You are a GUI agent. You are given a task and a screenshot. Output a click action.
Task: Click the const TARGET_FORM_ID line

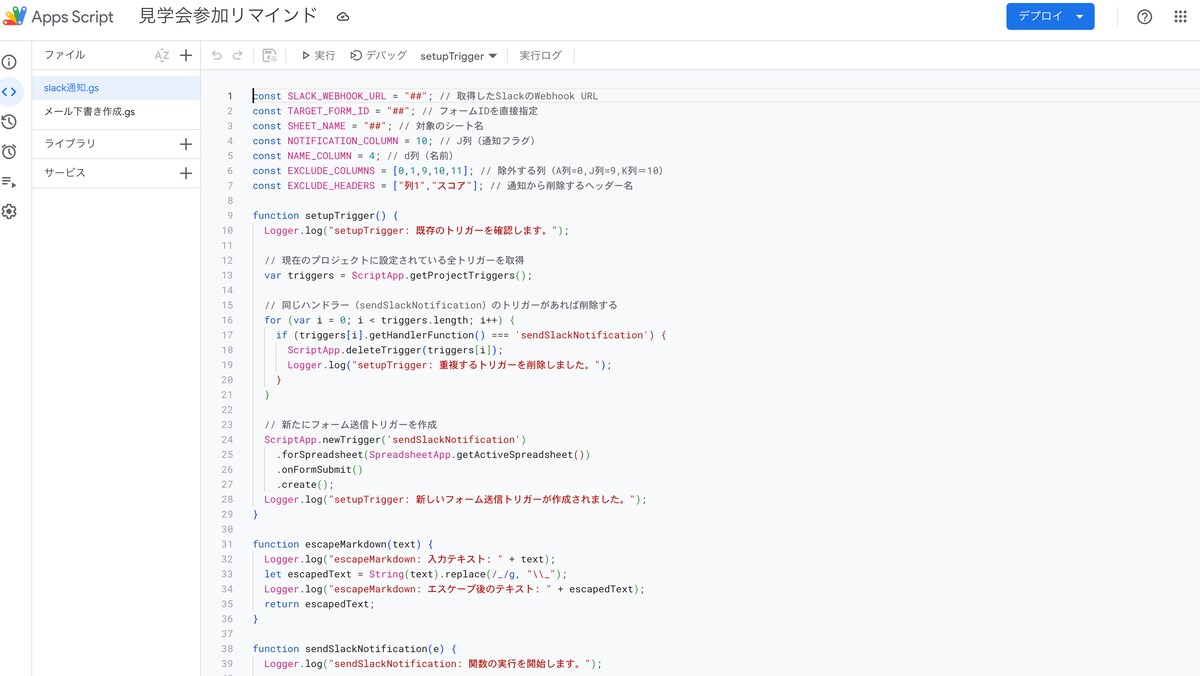(x=395, y=111)
